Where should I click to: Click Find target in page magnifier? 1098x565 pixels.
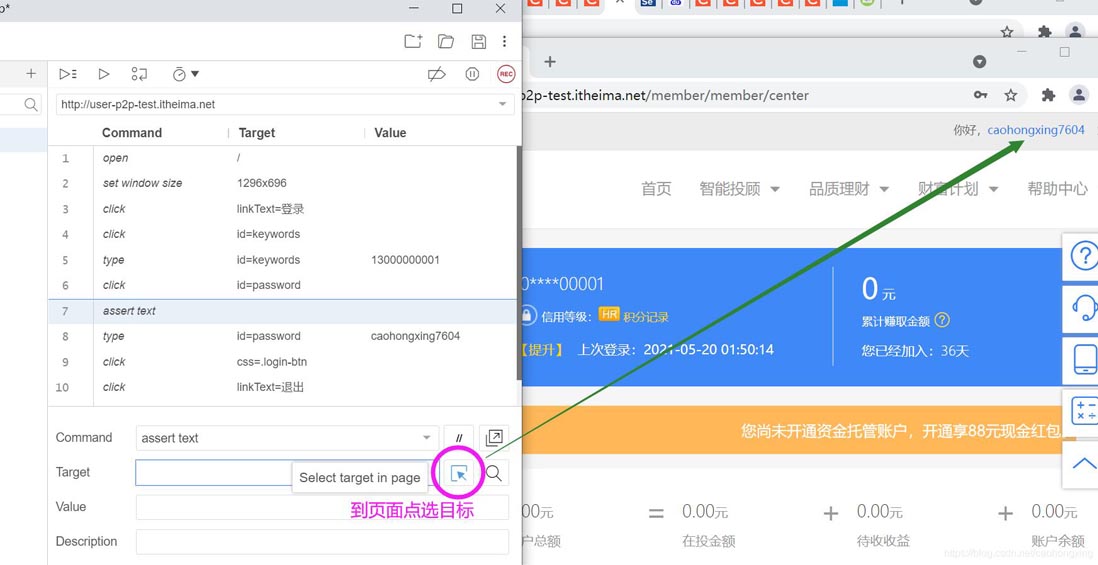pos(494,473)
